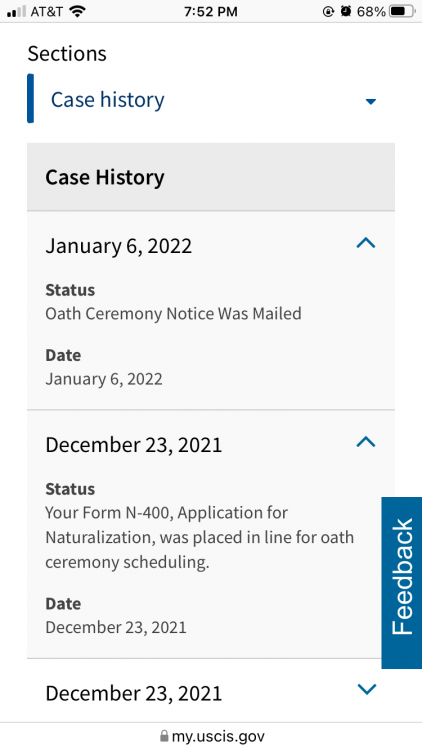The image size is (422, 750).
Task: Tap the cellular signal bars icon
Action: tap(17, 12)
